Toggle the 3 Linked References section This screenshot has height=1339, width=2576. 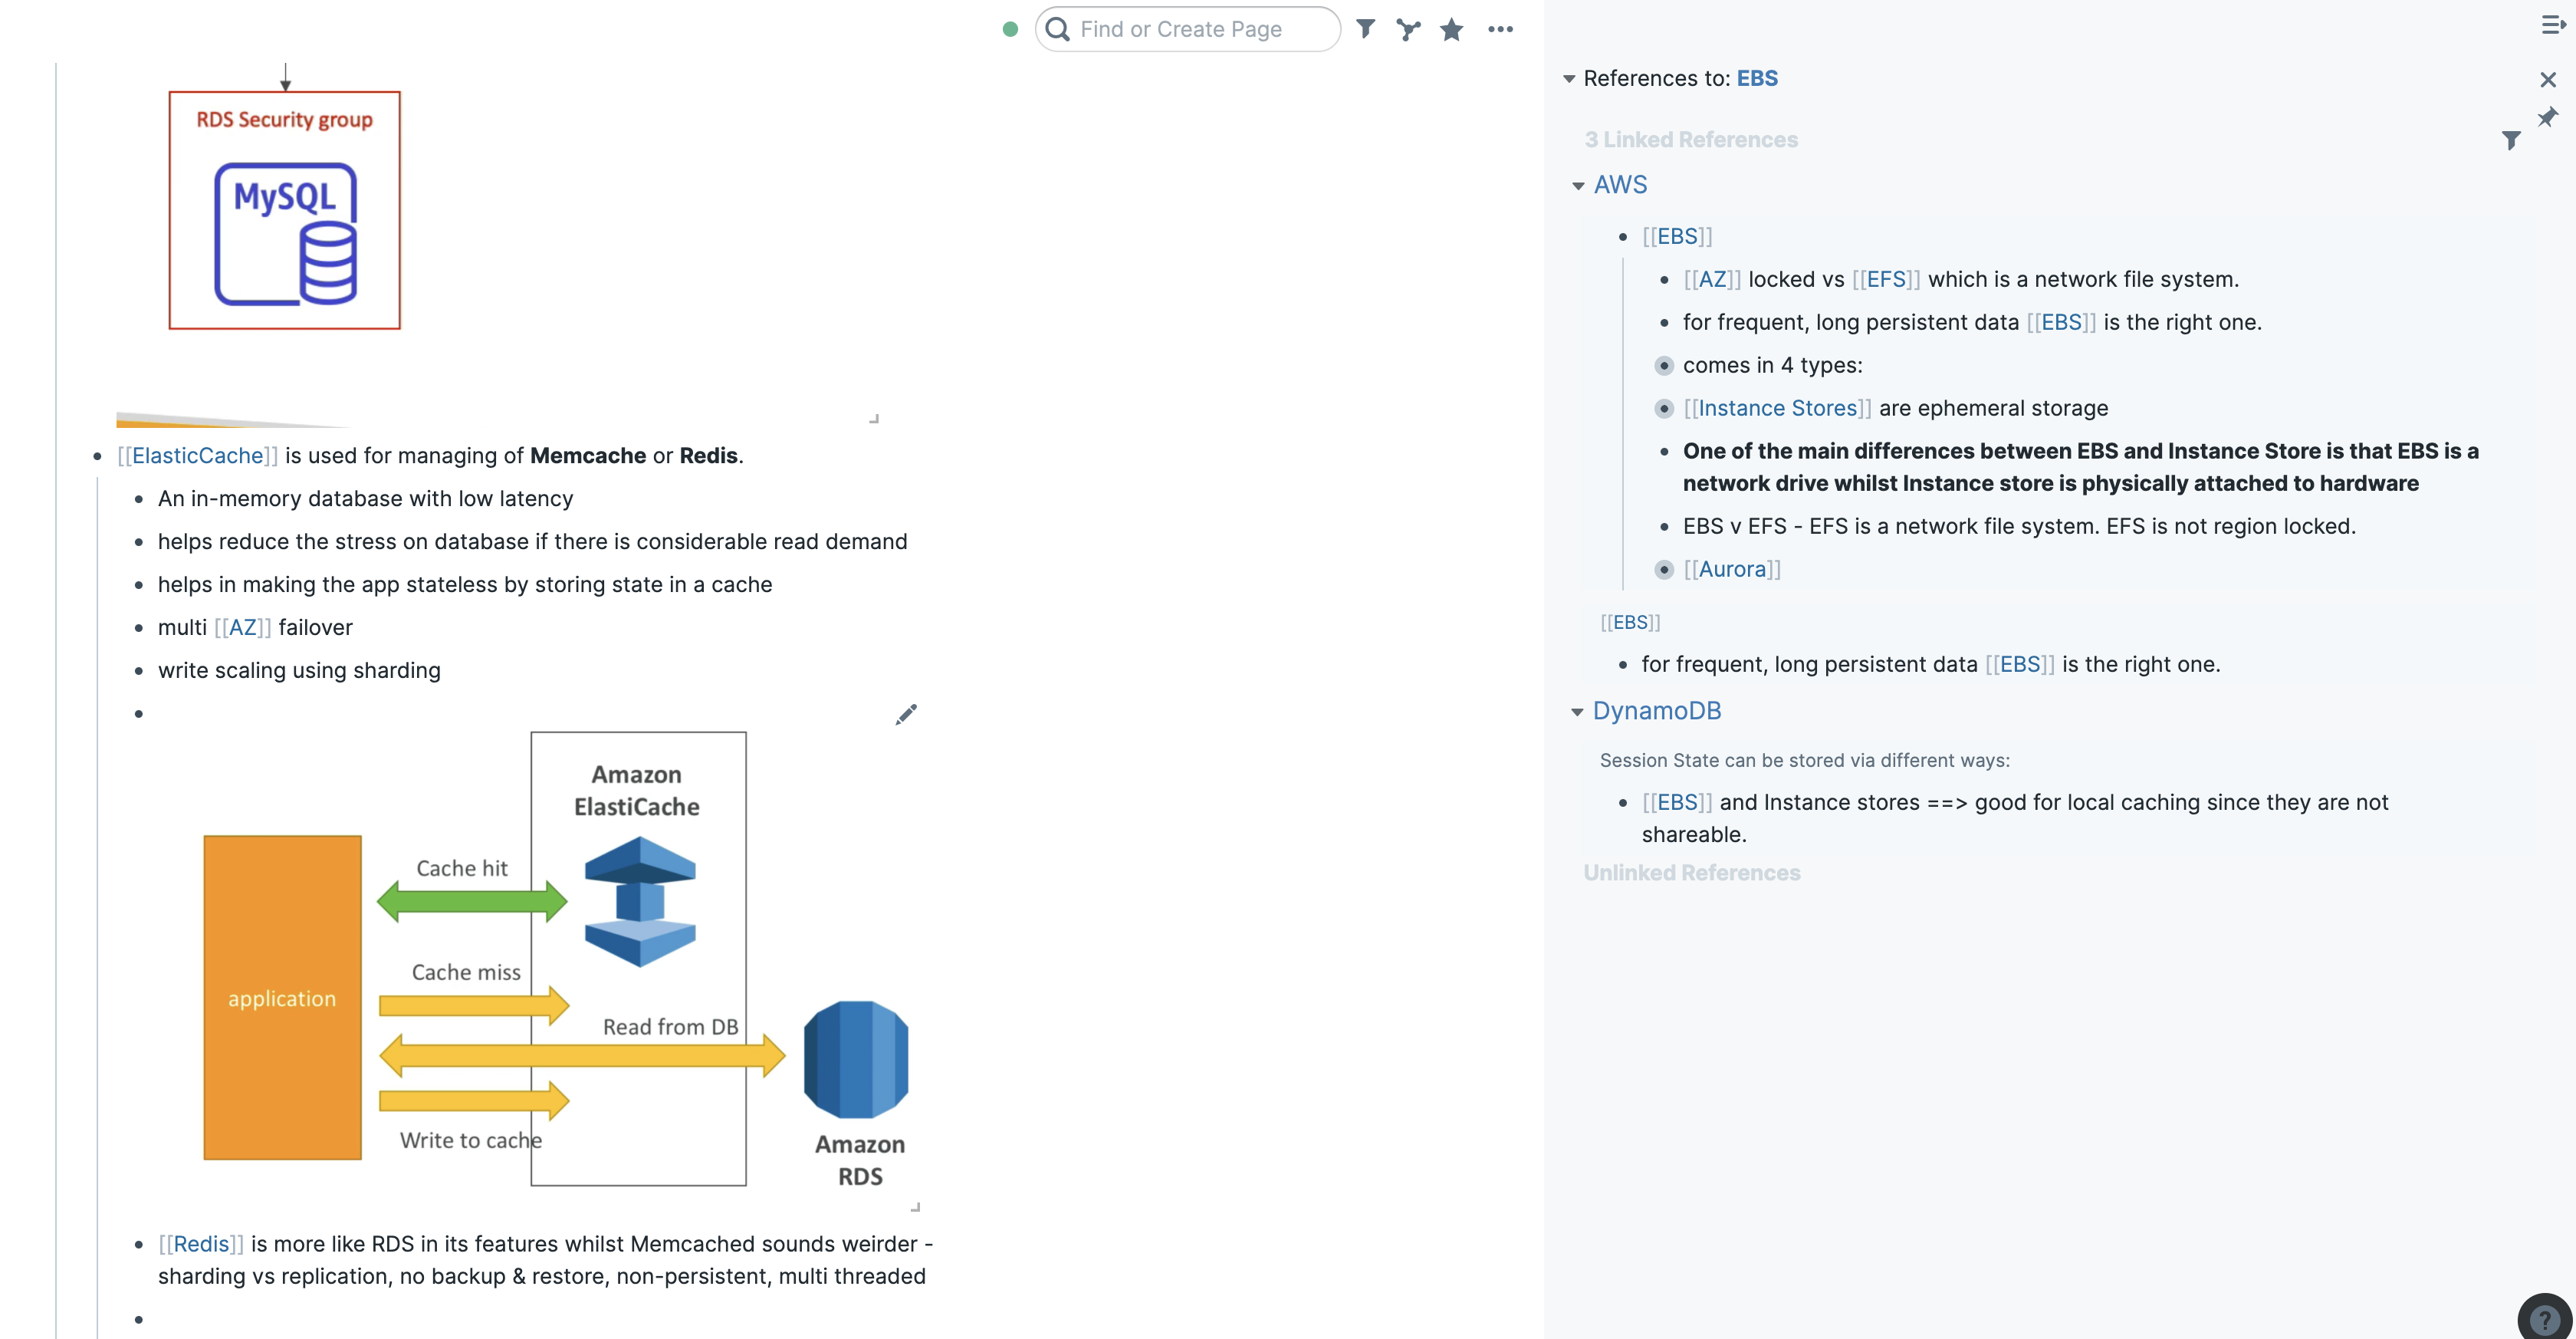[x=1691, y=140]
